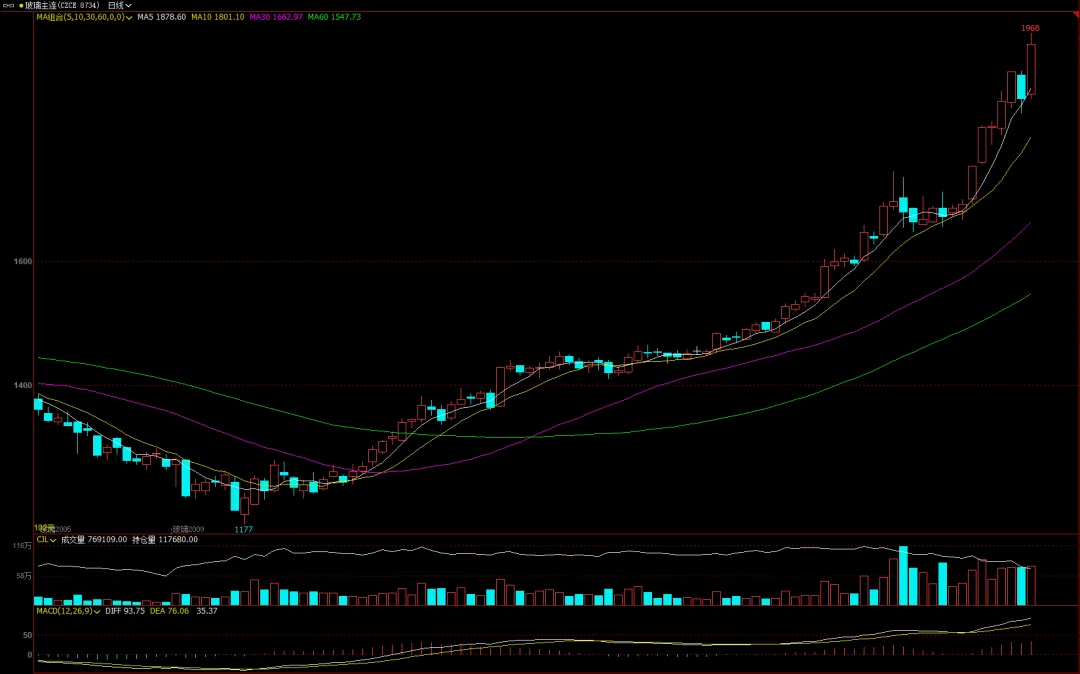Open the MACD(12,26,9) indicator dropdown
Screen dimensions: 1080x674
[x=97, y=611]
